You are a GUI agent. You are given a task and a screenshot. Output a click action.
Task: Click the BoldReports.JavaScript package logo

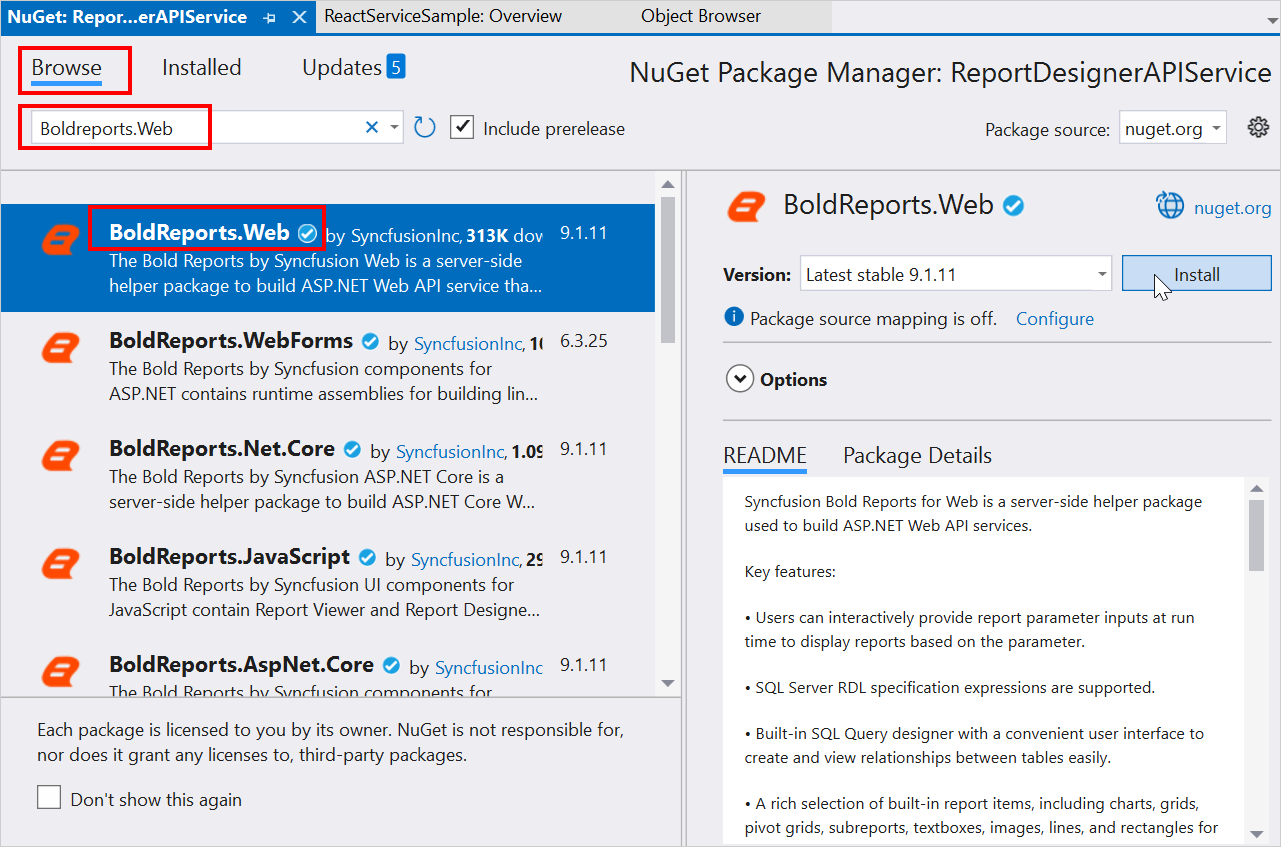[x=60, y=564]
